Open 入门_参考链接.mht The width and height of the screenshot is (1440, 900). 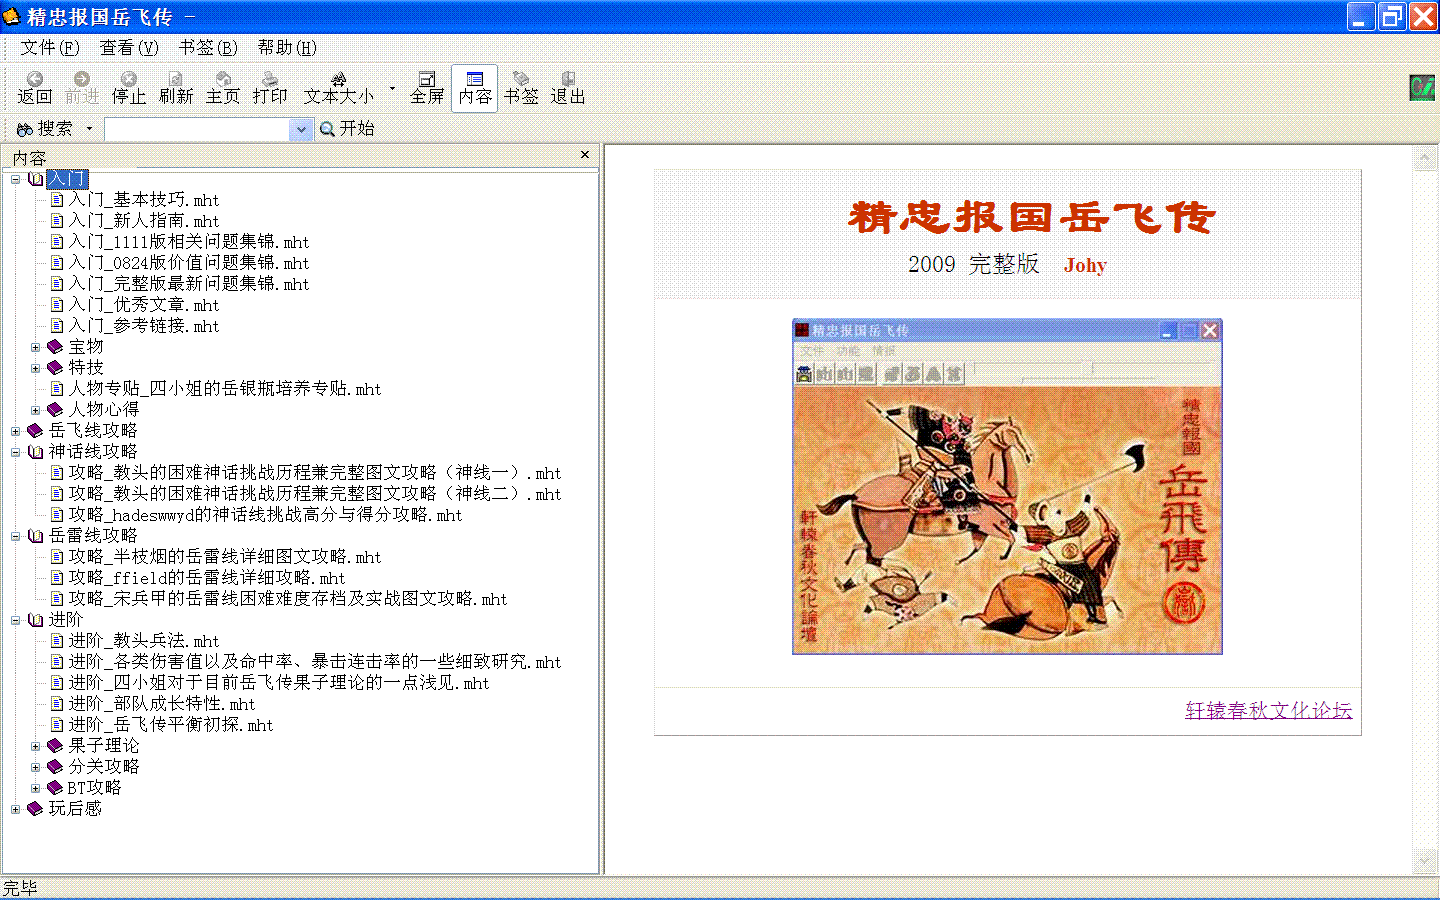pyautogui.click(x=144, y=326)
